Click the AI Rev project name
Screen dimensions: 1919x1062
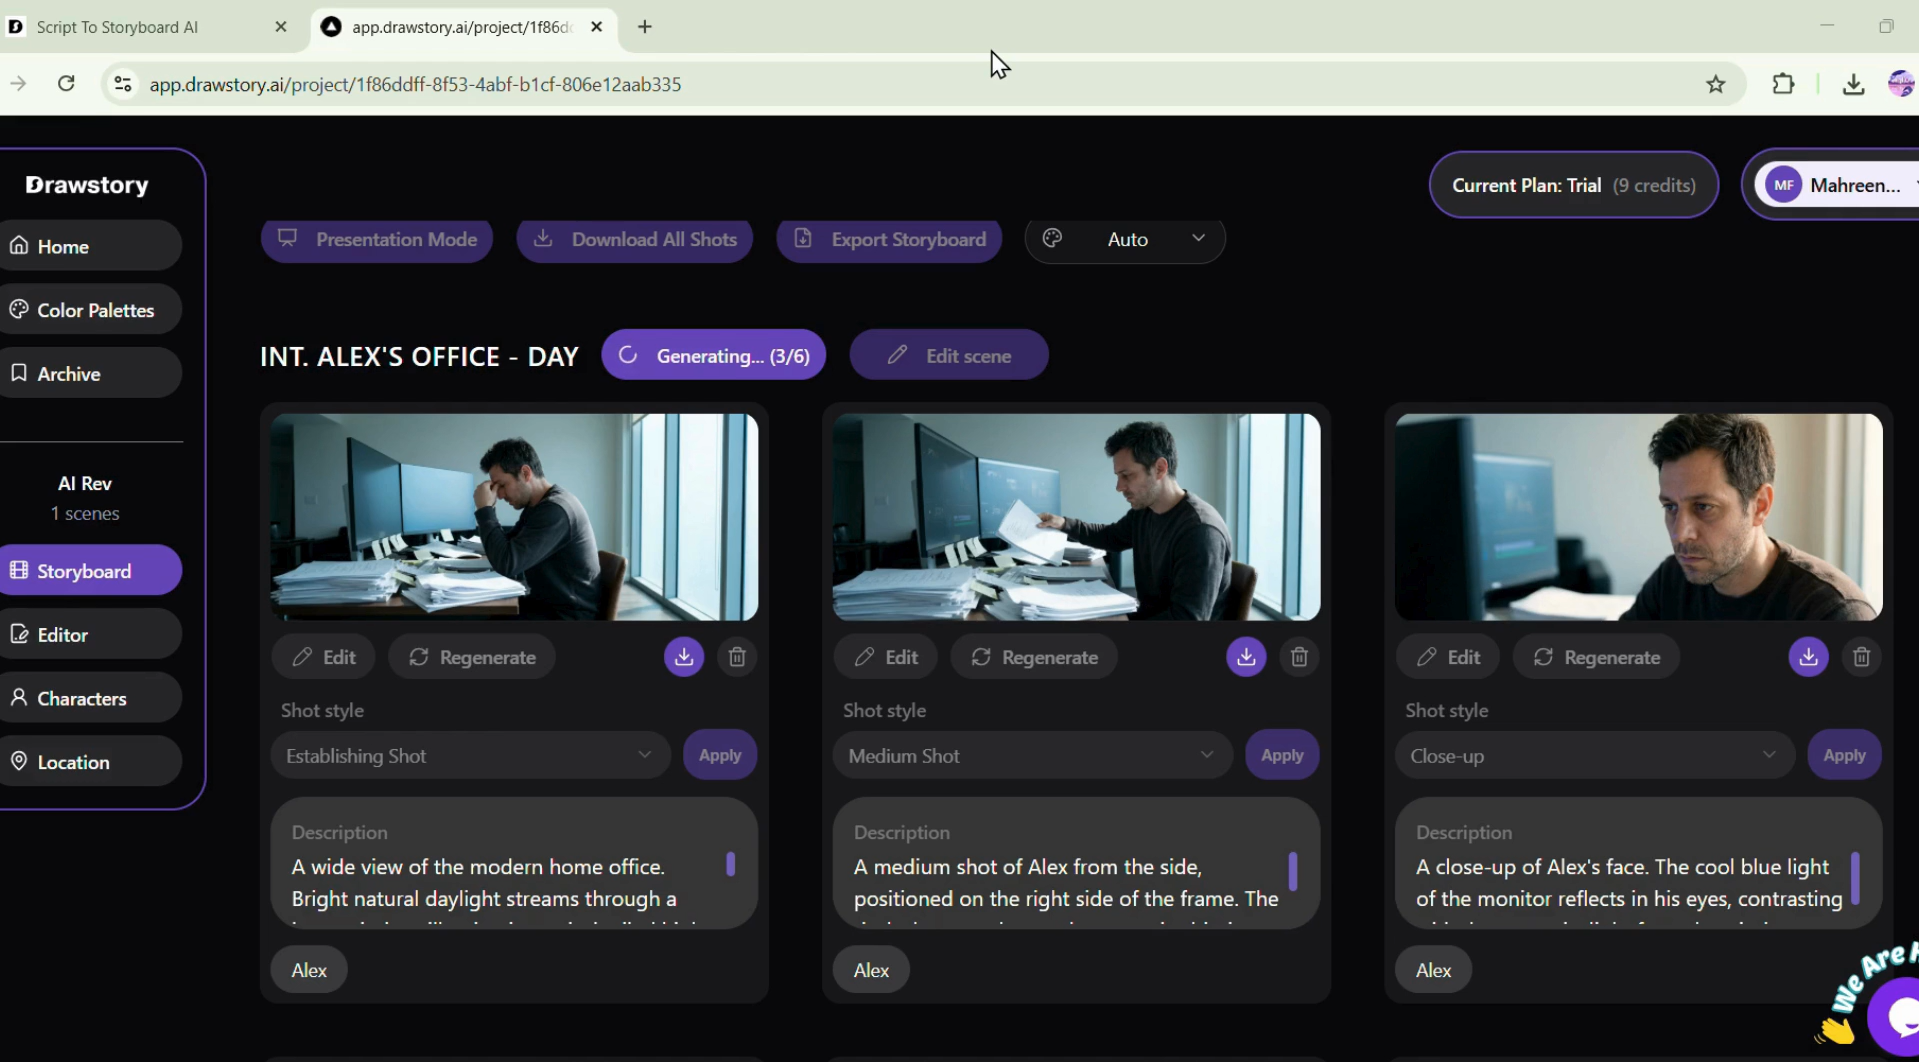[x=85, y=483]
